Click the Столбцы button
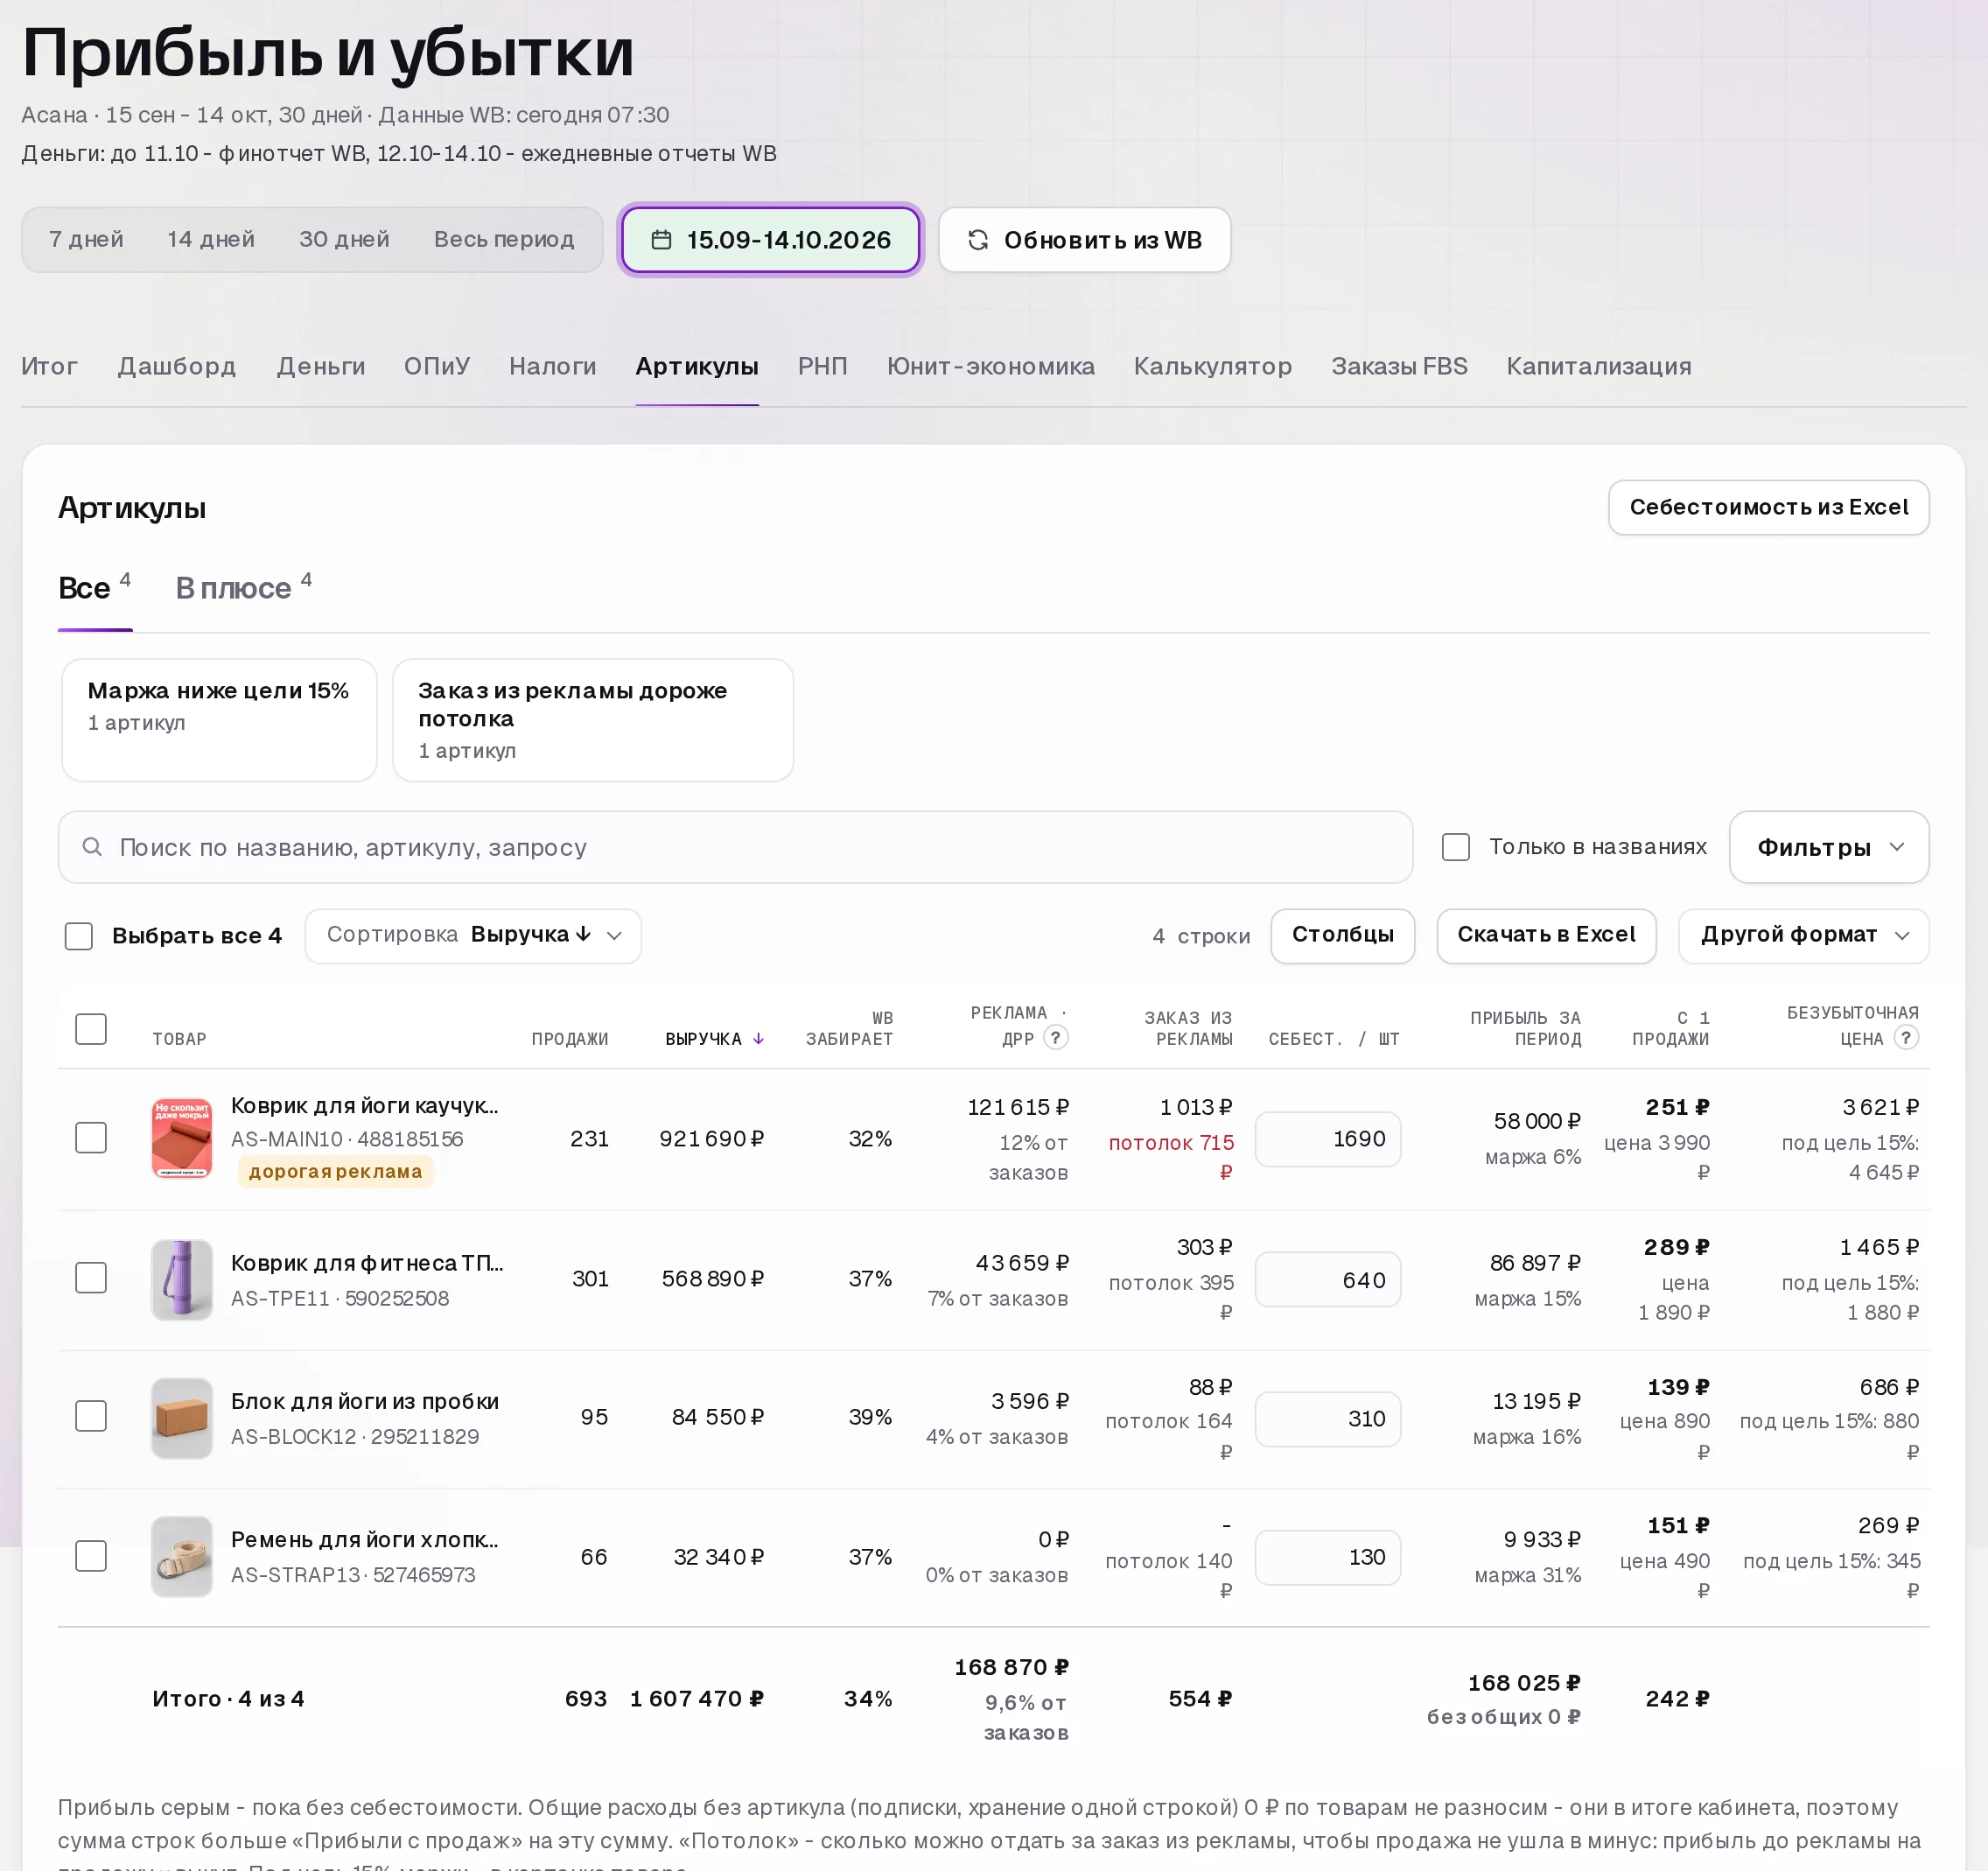This screenshot has width=1988, height=1871. pyautogui.click(x=1342, y=935)
